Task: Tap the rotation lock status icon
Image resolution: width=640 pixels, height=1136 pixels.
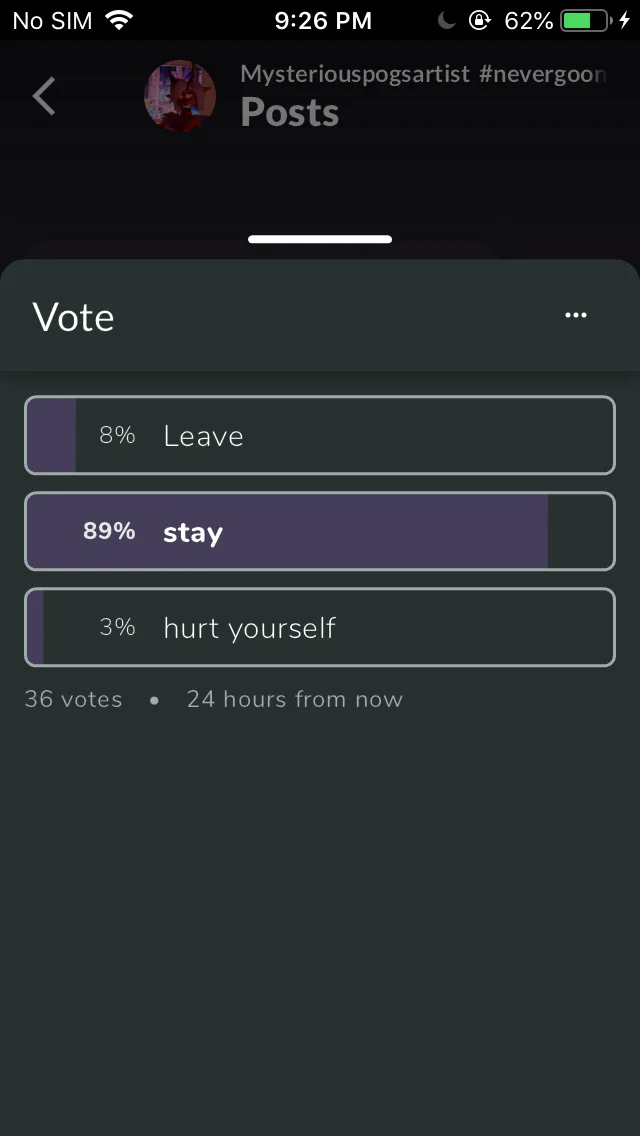Action: coord(480,20)
